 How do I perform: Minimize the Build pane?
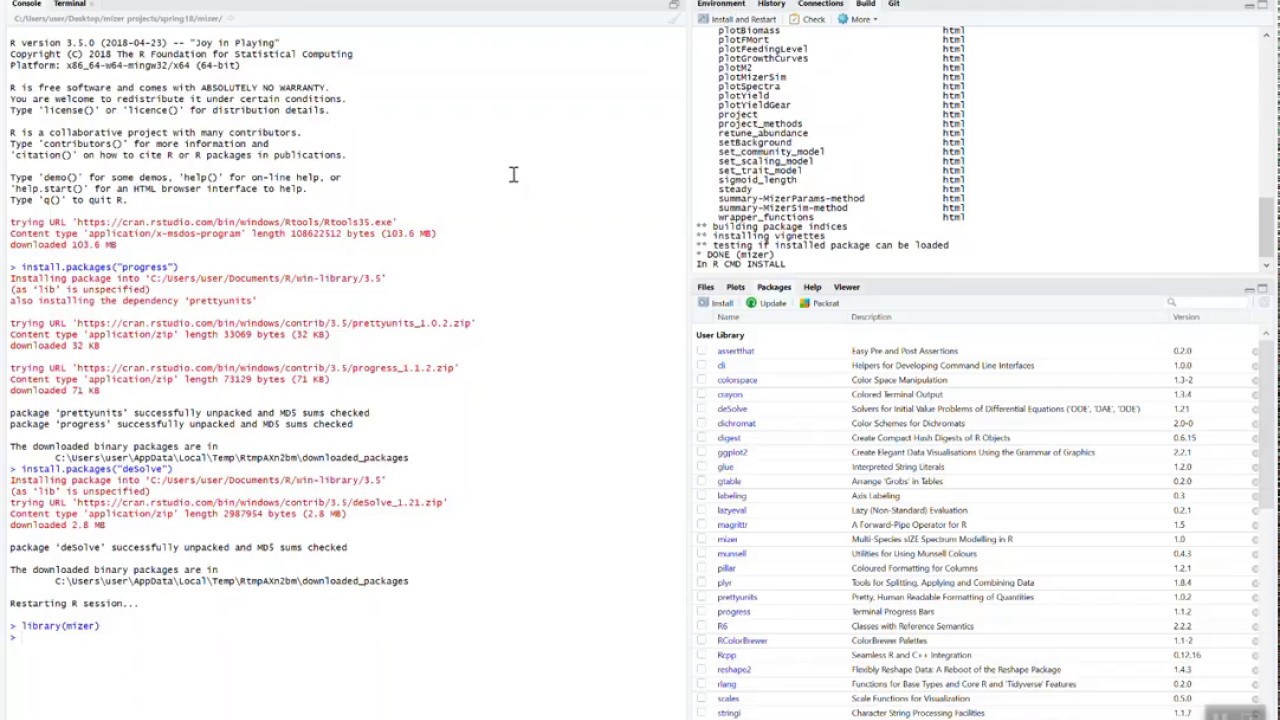pos(1249,5)
